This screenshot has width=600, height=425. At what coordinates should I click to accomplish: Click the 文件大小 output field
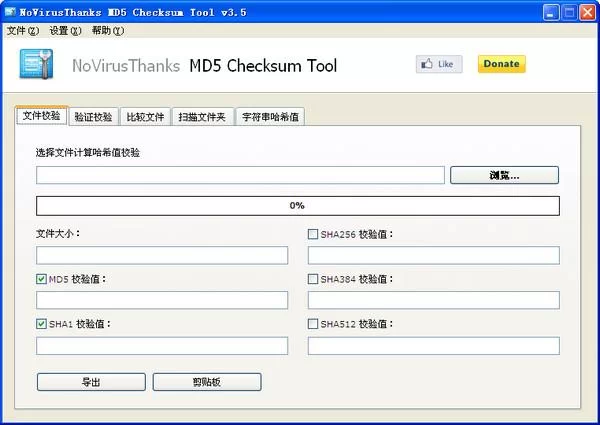pos(162,255)
